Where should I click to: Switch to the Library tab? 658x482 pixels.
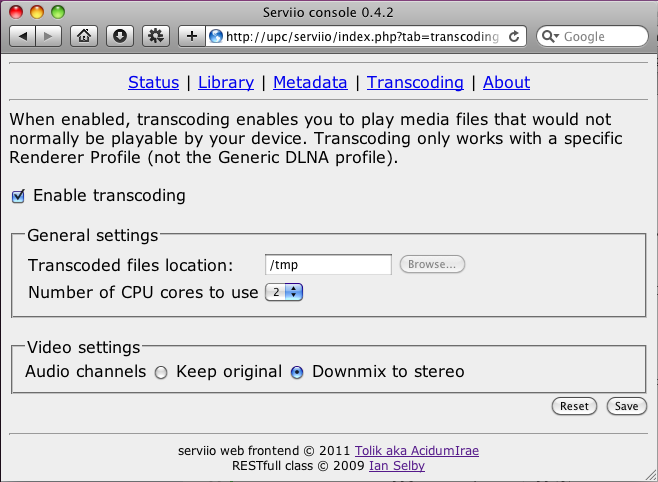tap(226, 83)
